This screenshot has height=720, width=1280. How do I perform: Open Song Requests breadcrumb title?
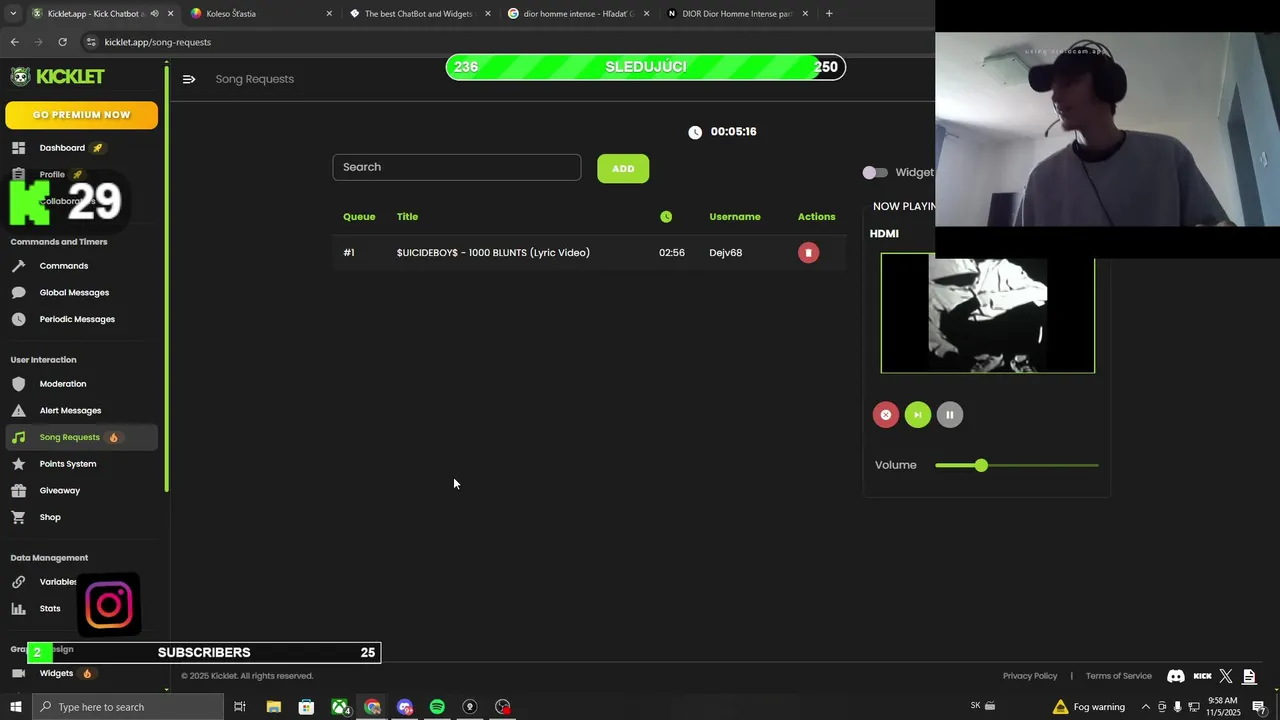255,79
